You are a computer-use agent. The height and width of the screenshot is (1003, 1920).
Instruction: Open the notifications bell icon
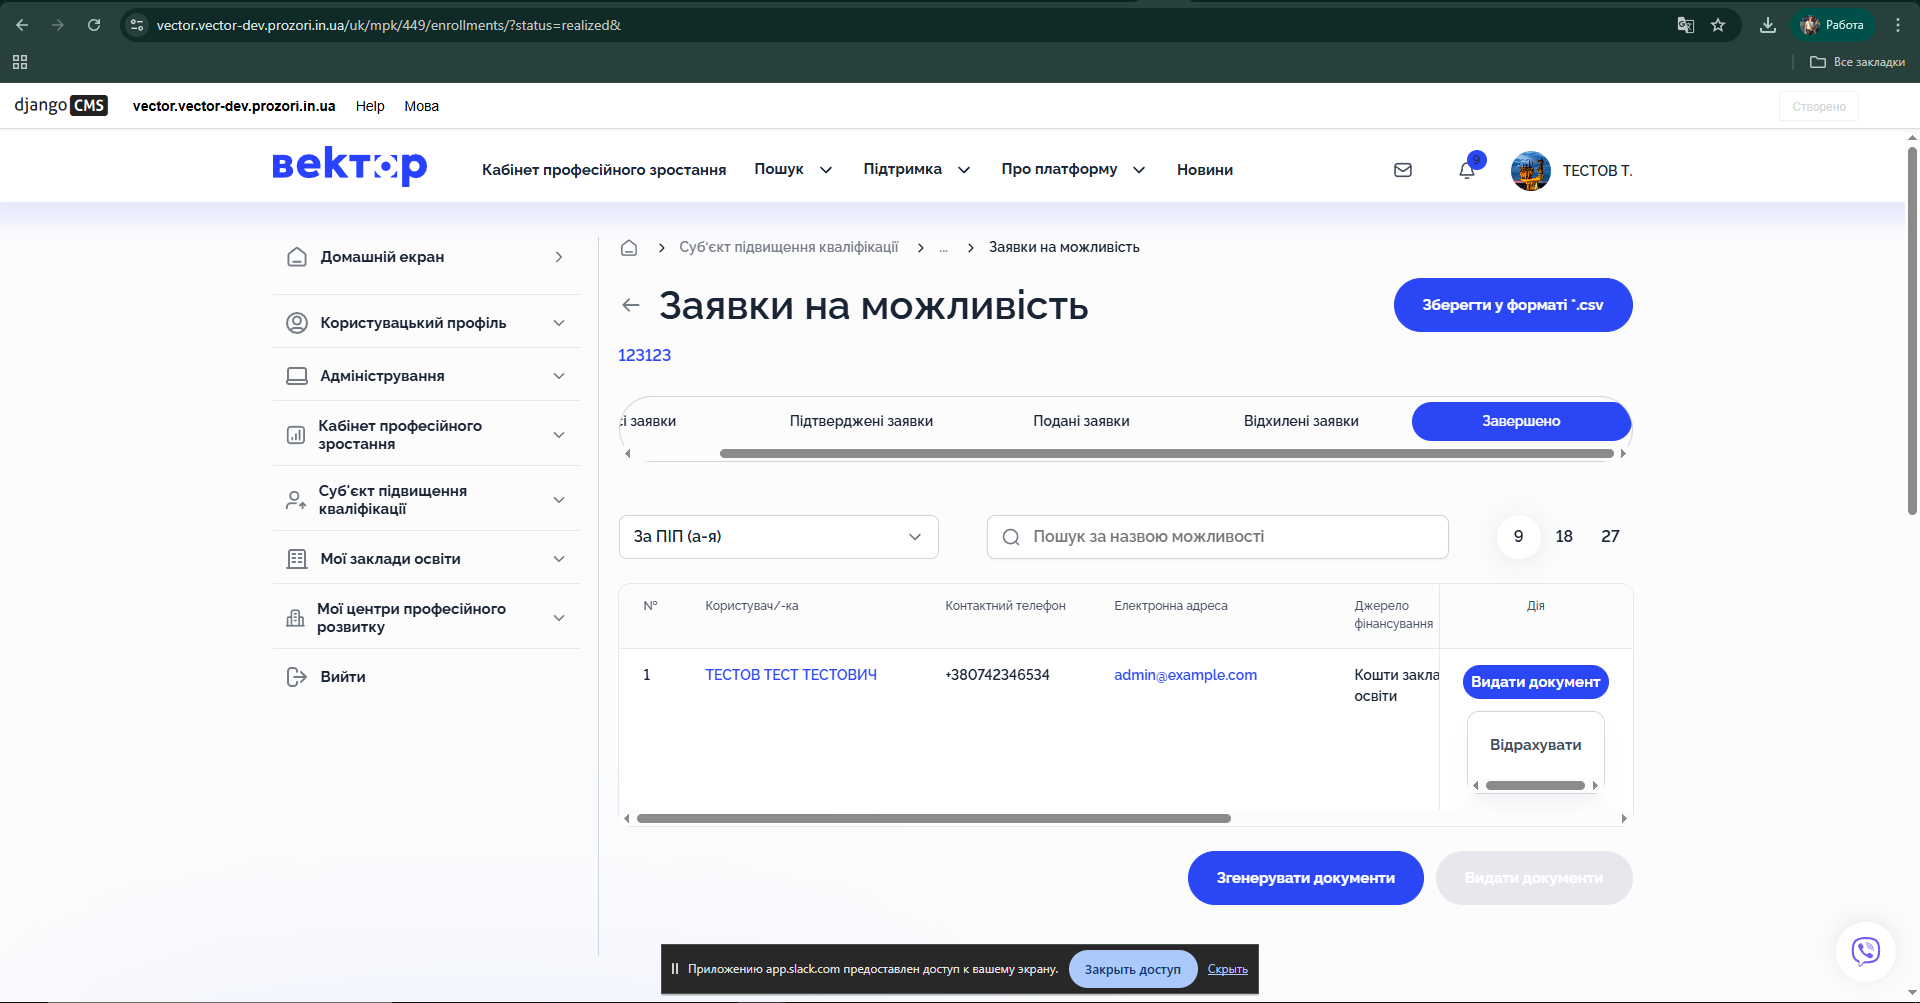(x=1466, y=170)
